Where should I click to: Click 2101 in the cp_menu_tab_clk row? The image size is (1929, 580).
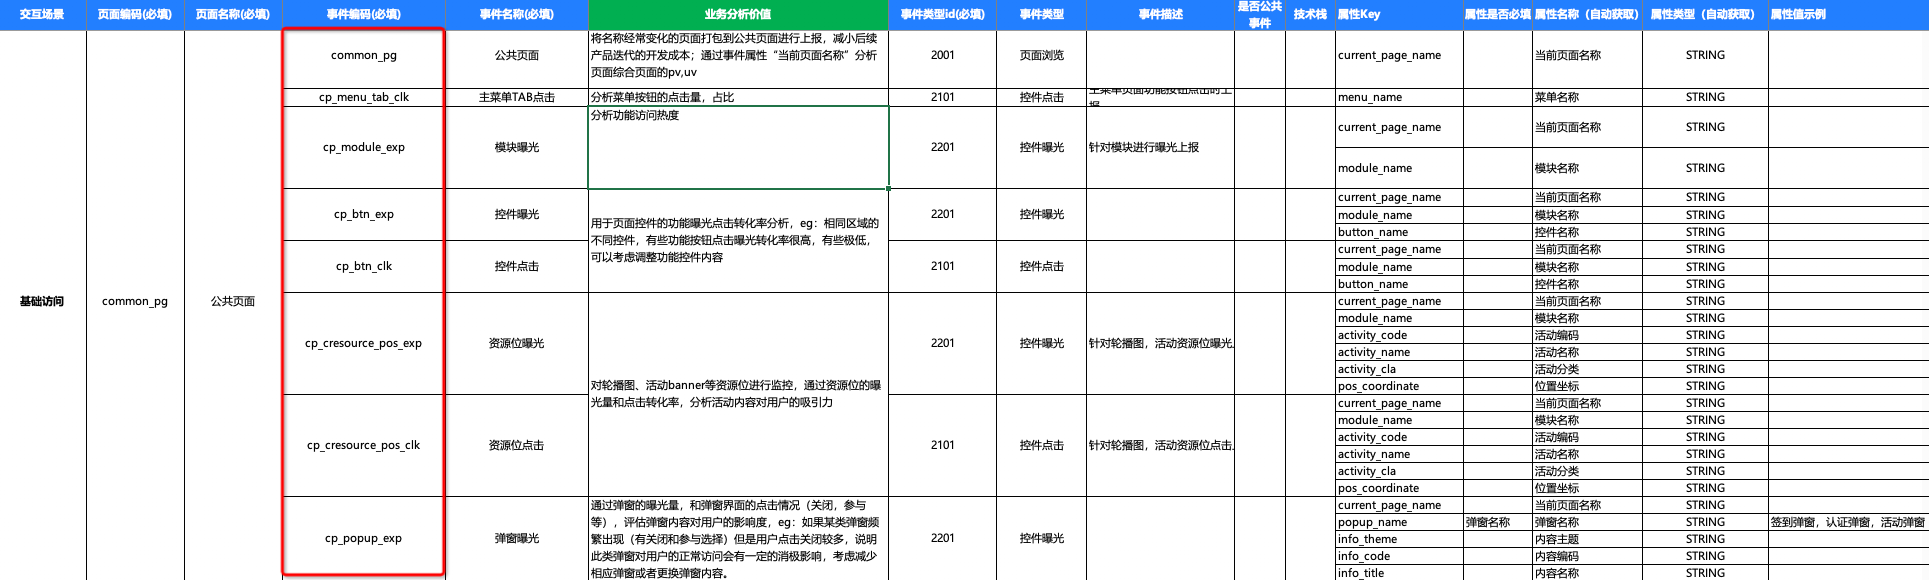pyautogui.click(x=942, y=97)
